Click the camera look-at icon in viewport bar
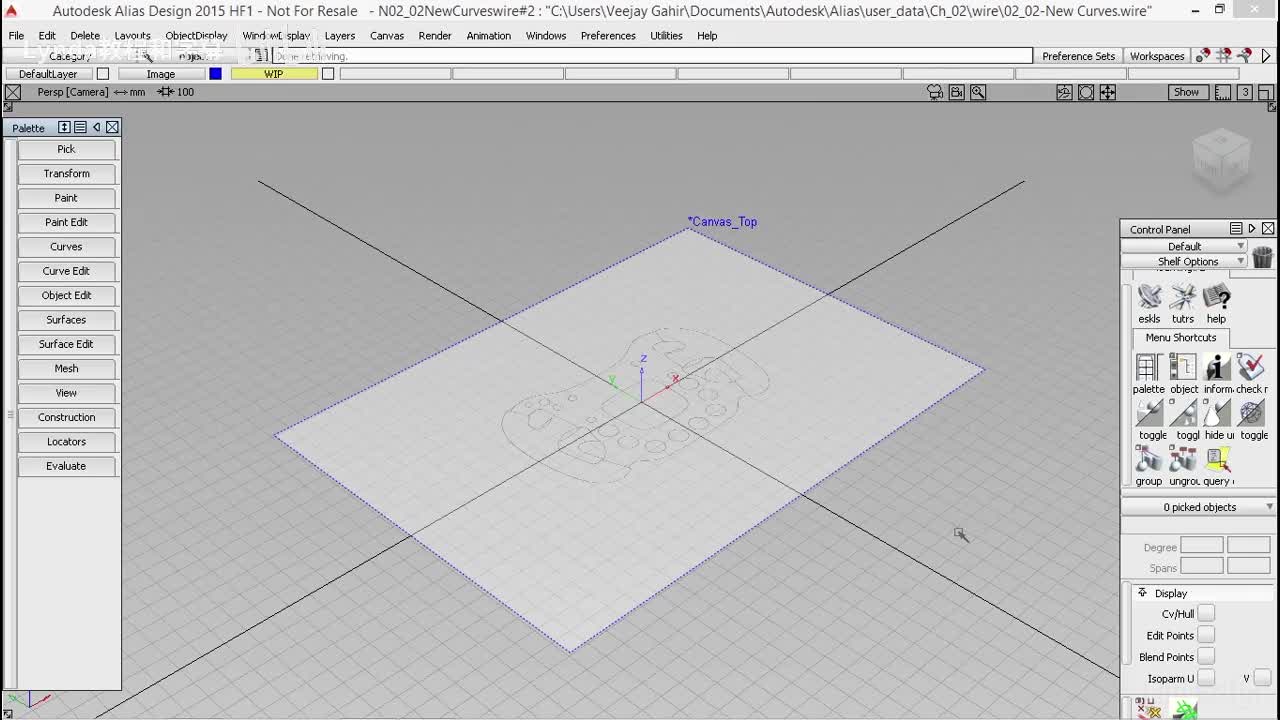Image resolution: width=1280 pixels, height=720 pixels. pyautogui.click(x=935, y=92)
